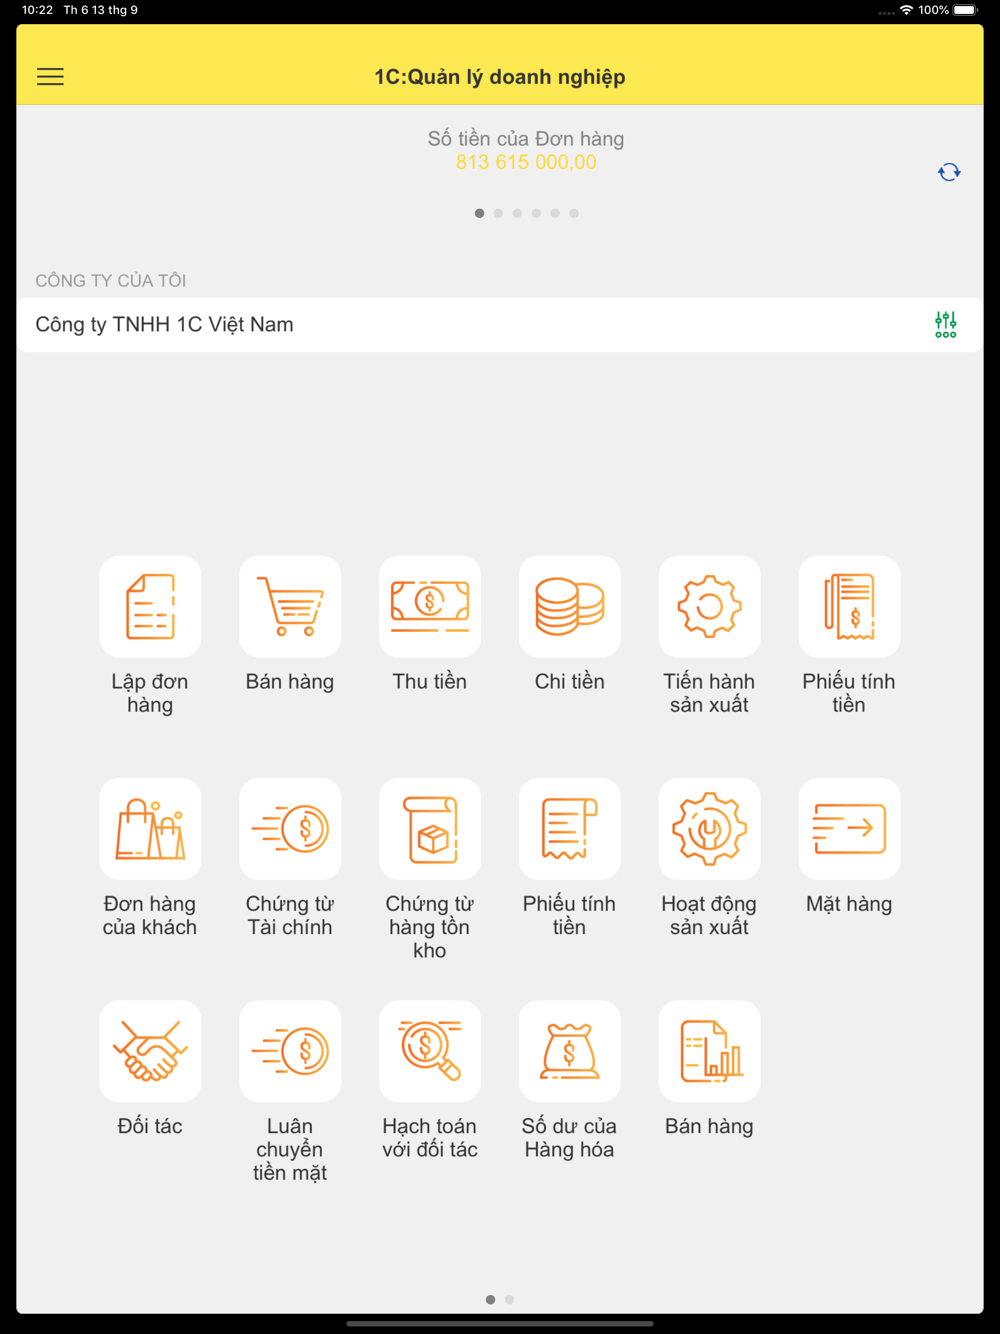Go to second indicator carousel dot
The width and height of the screenshot is (1000, 1334).
pyautogui.click(x=498, y=213)
